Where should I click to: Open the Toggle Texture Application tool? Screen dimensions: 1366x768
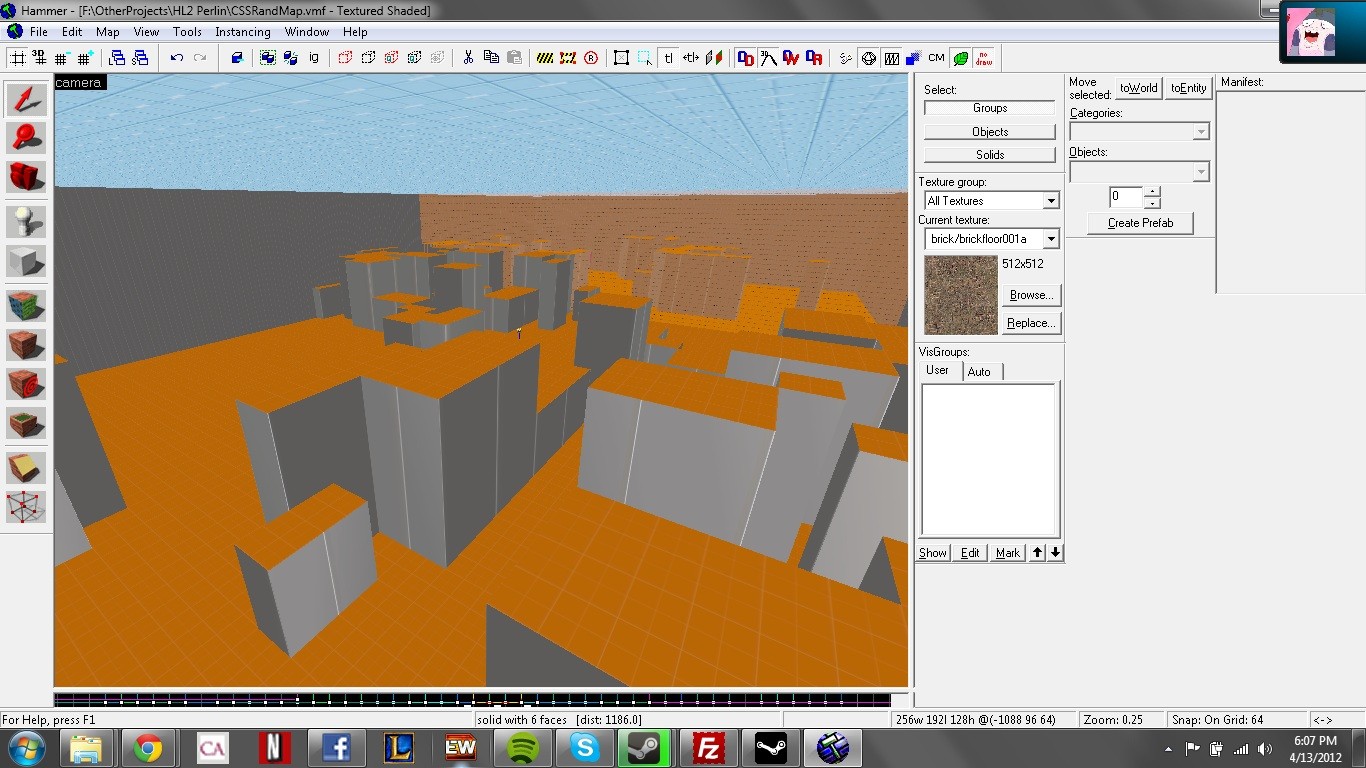coord(27,306)
